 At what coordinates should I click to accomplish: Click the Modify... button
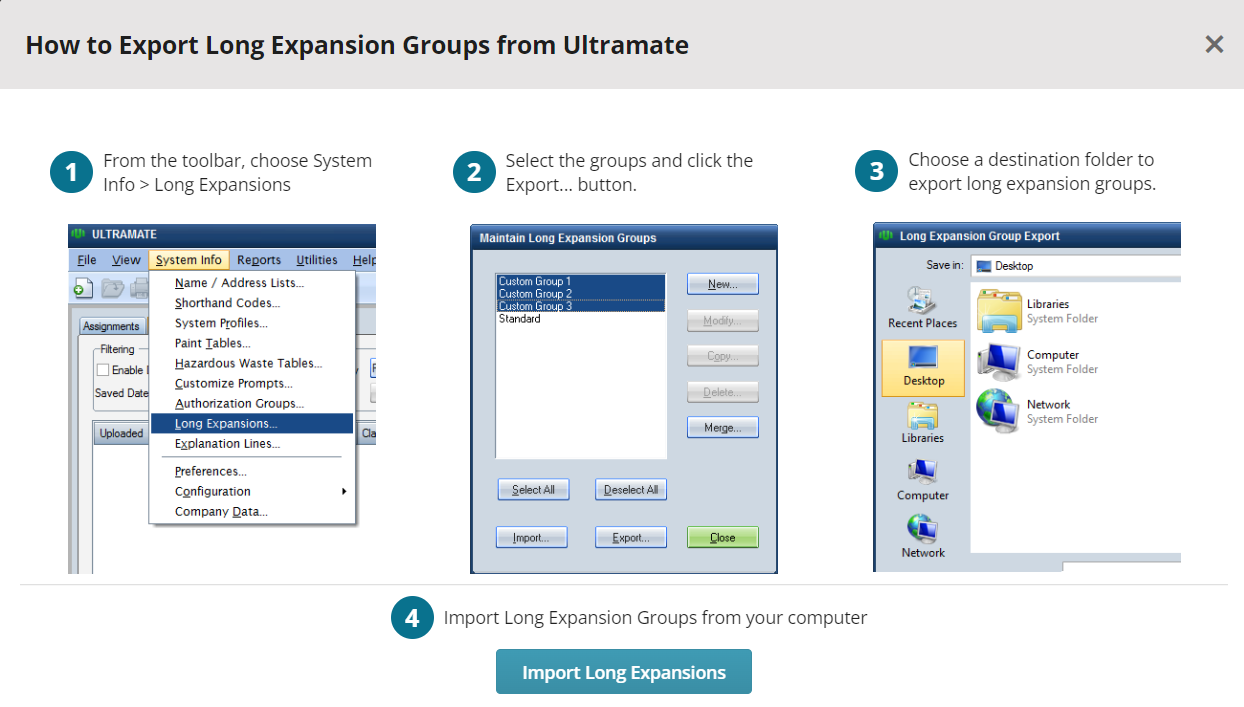[x=723, y=320]
